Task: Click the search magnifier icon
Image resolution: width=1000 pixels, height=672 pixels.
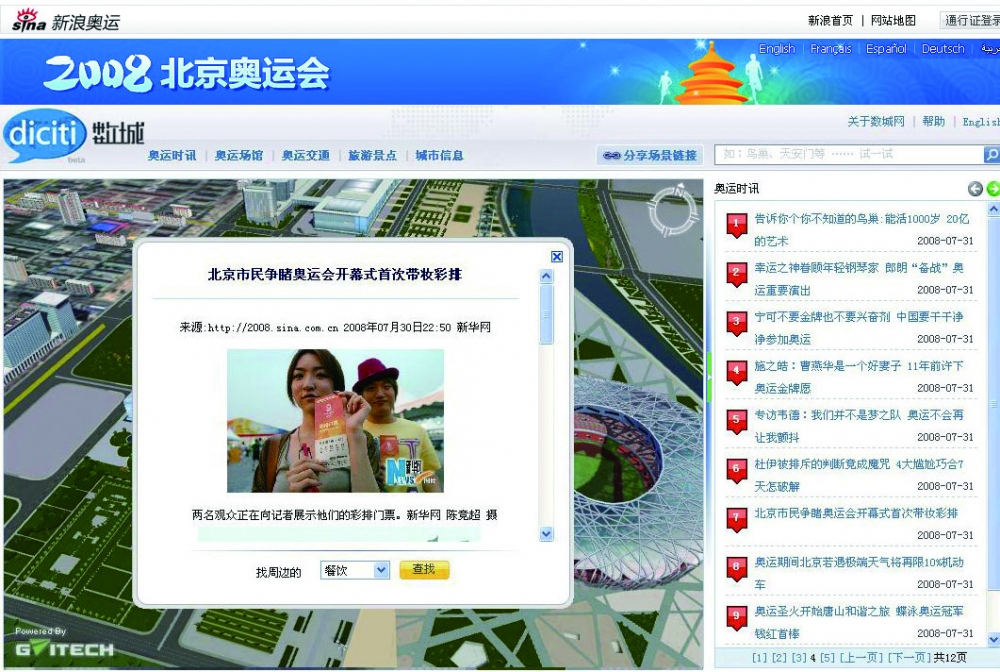Action: 990,155
